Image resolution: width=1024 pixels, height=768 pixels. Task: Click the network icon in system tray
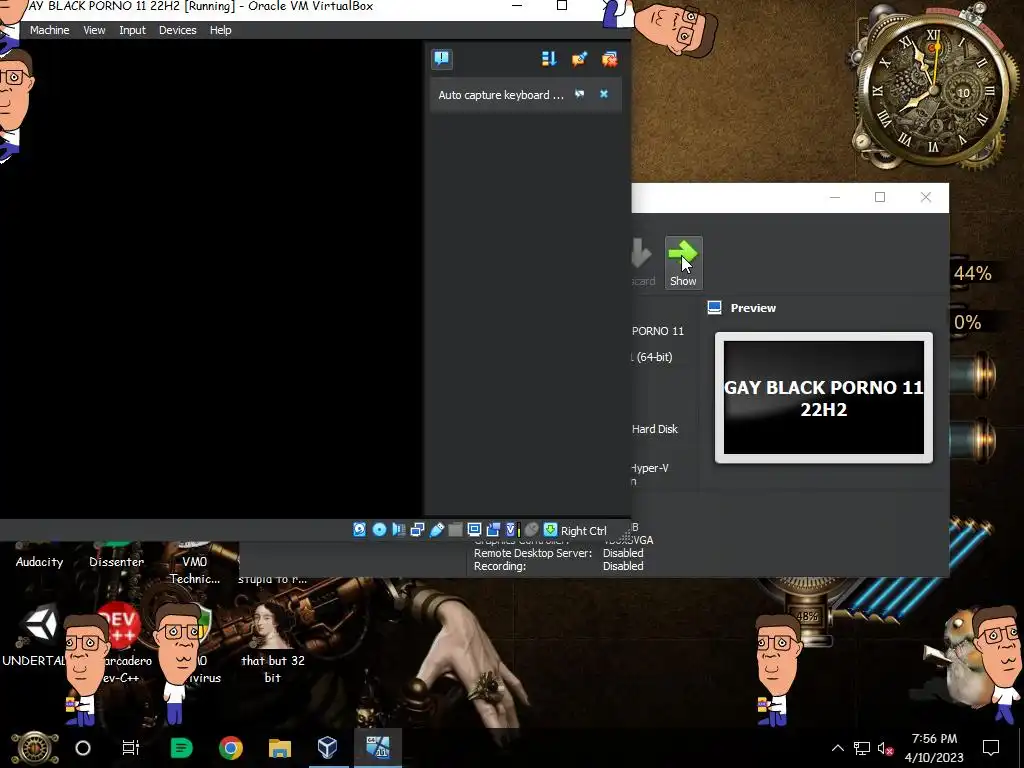coord(862,748)
